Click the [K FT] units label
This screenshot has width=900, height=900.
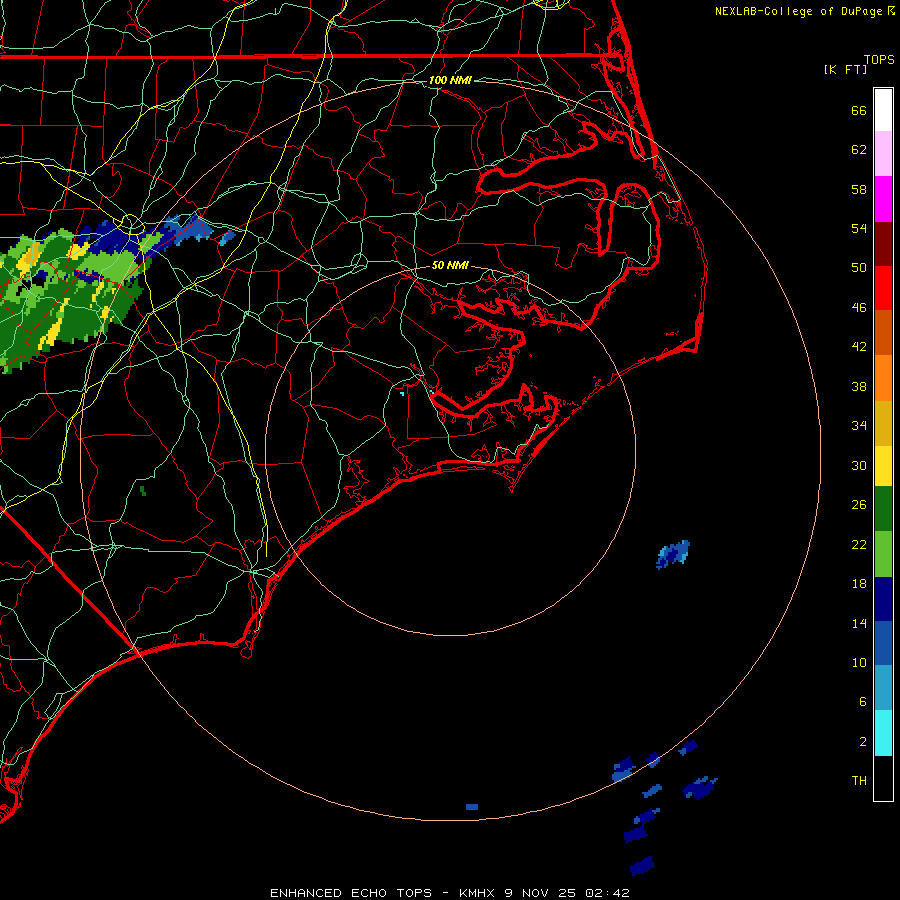pos(845,69)
